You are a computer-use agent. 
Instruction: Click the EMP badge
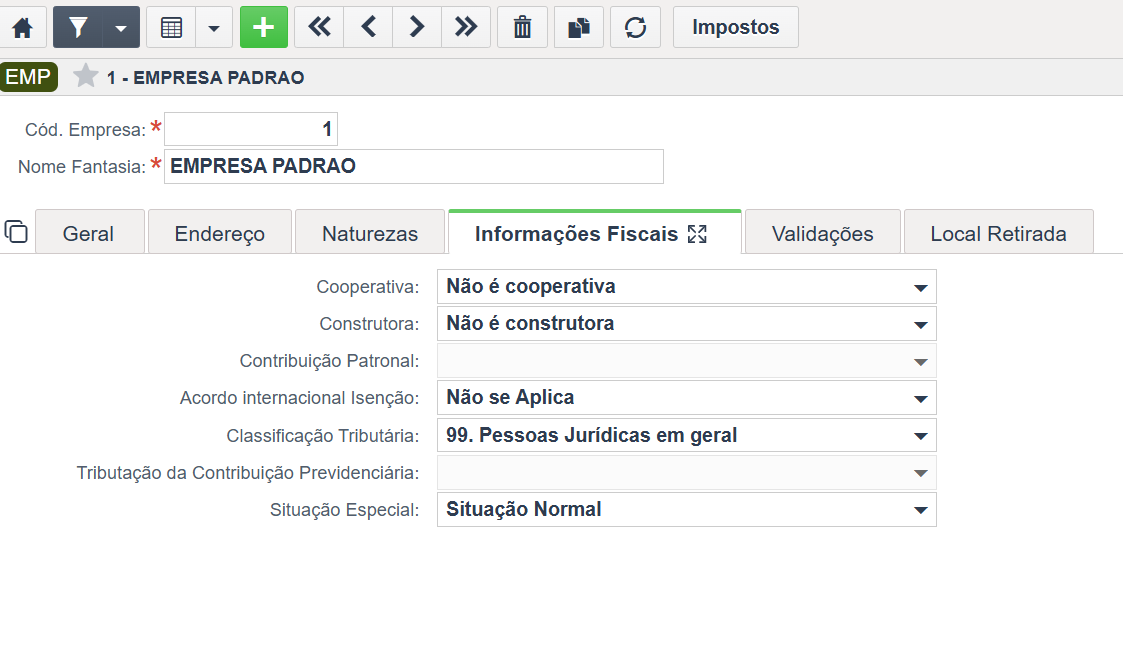pos(29,77)
